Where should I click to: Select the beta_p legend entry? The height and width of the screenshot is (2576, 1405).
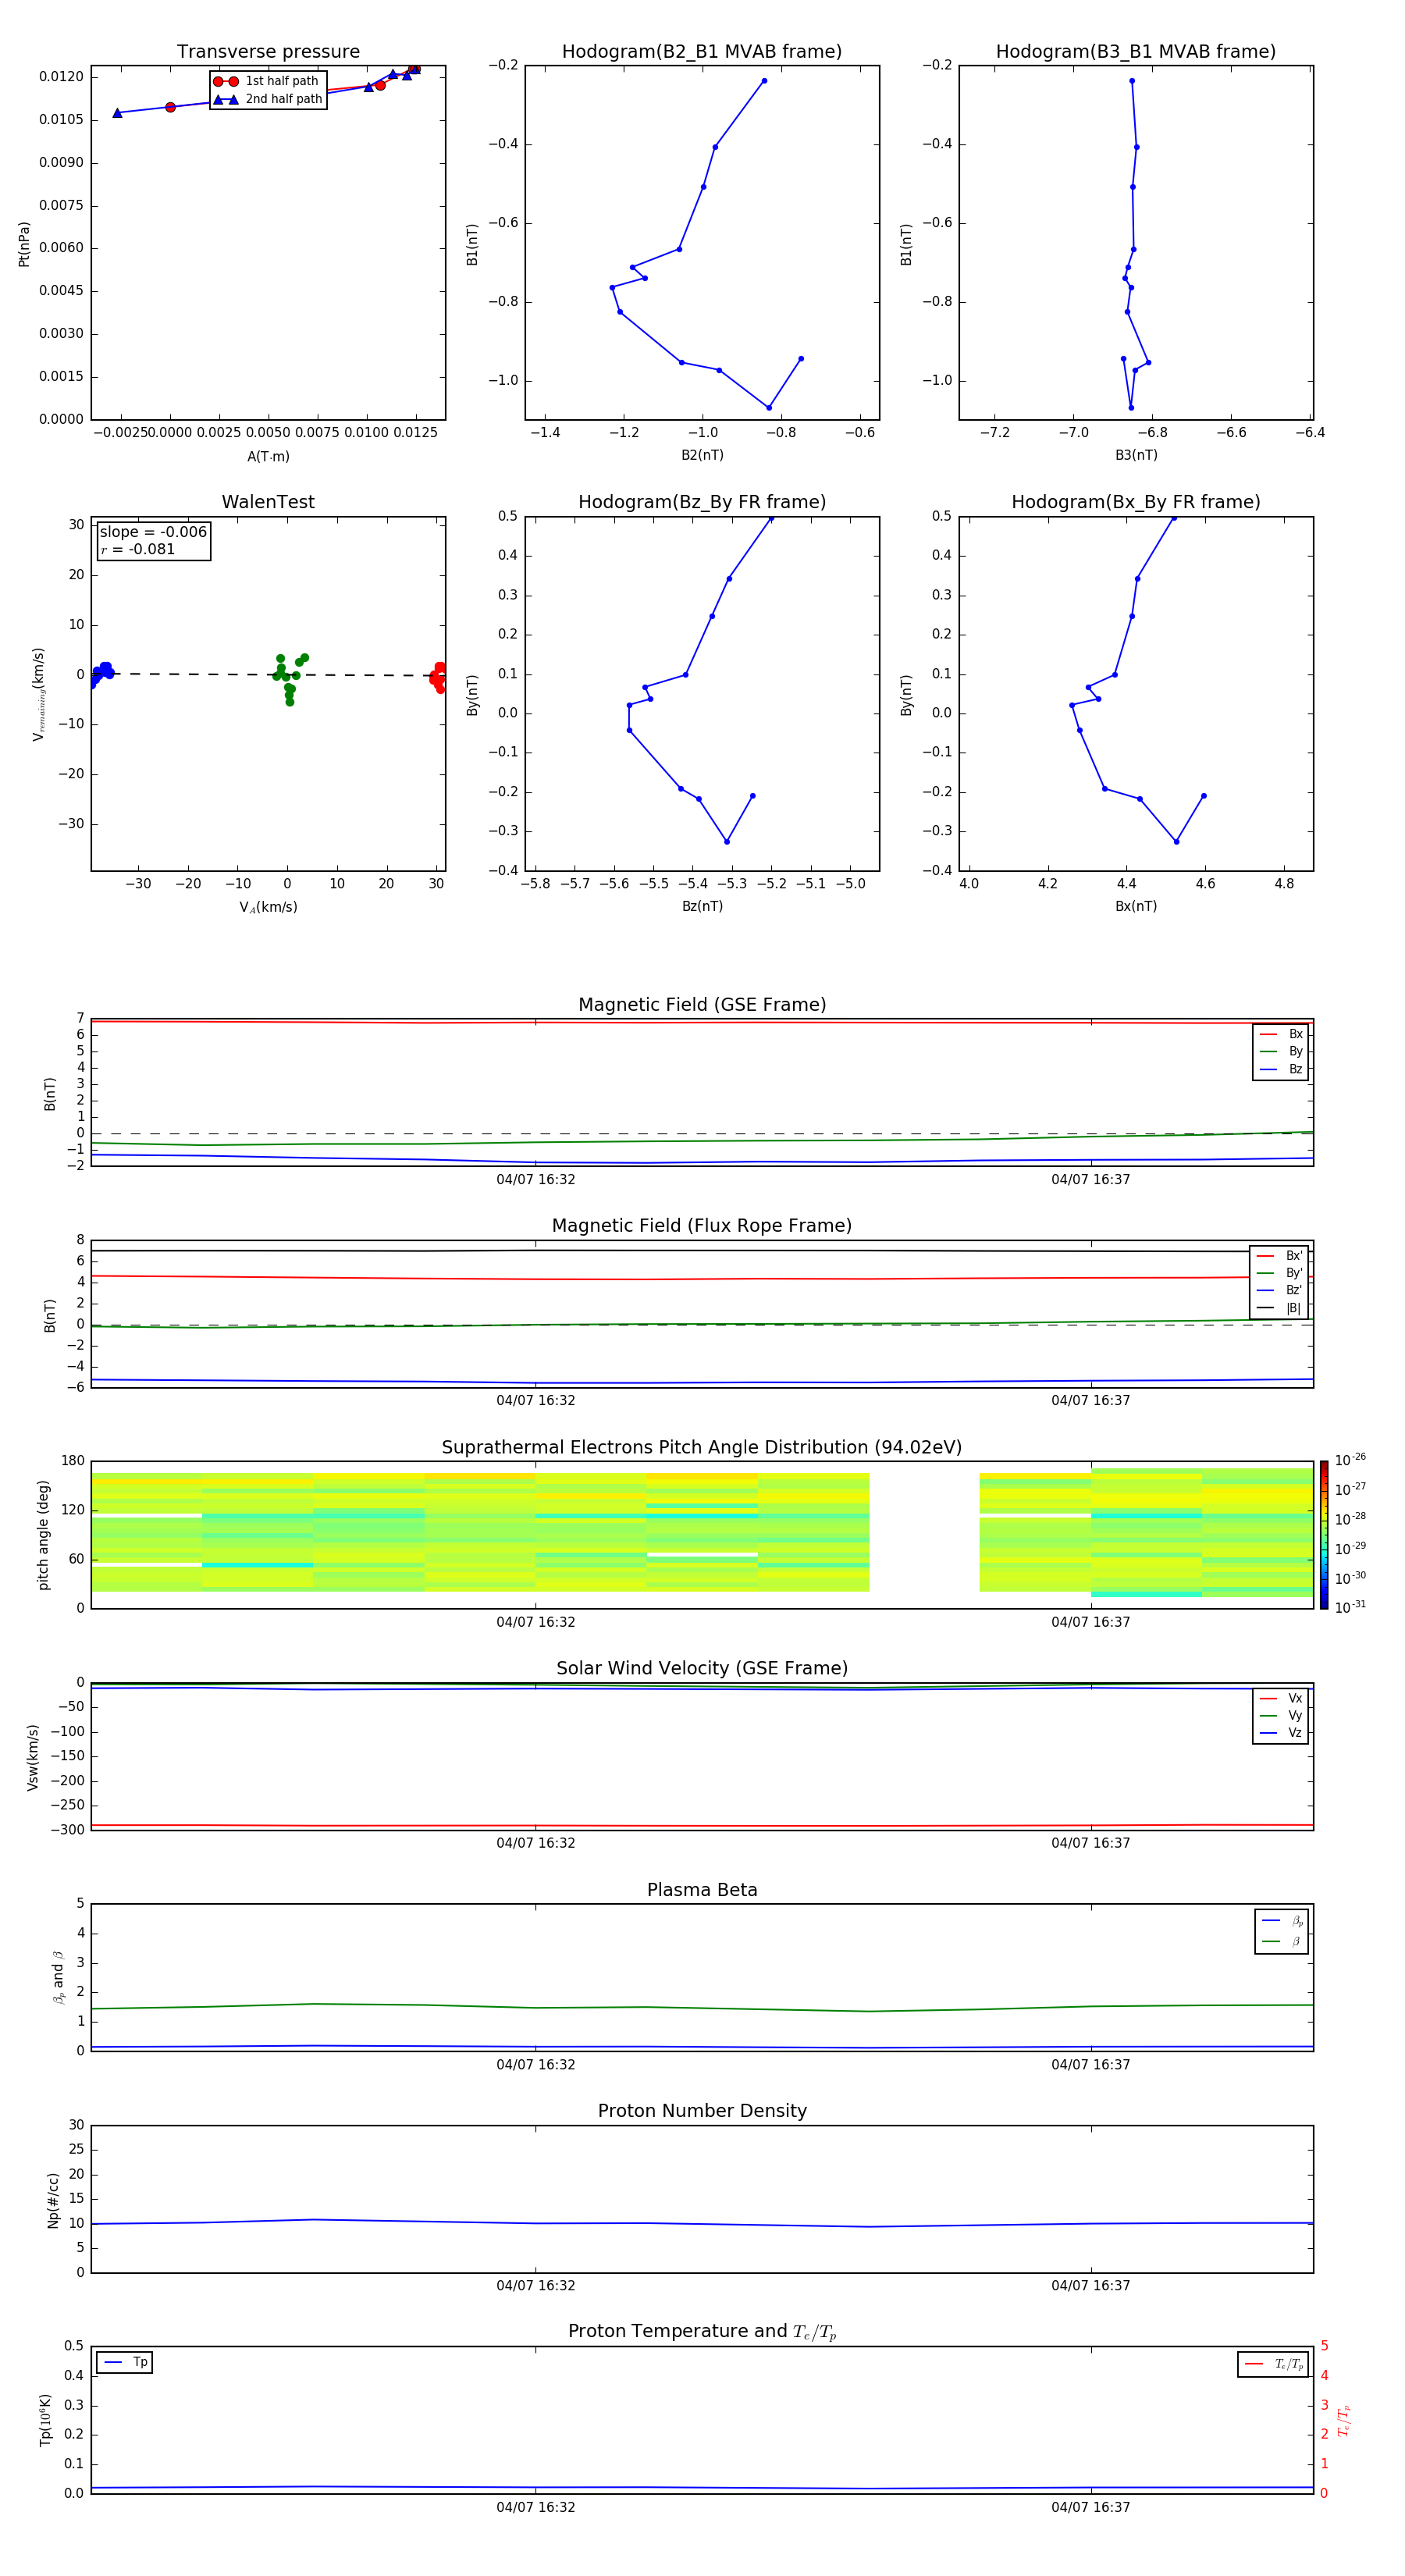coord(1282,1921)
